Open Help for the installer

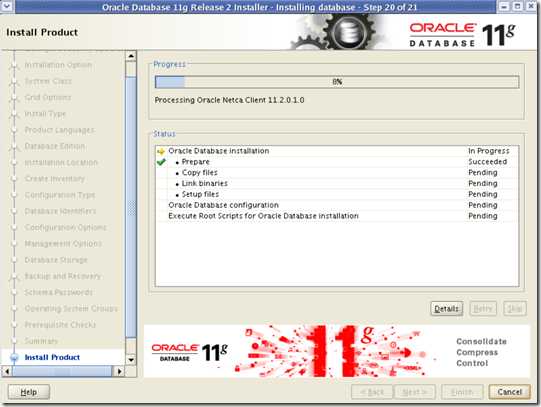pyautogui.click(x=29, y=392)
